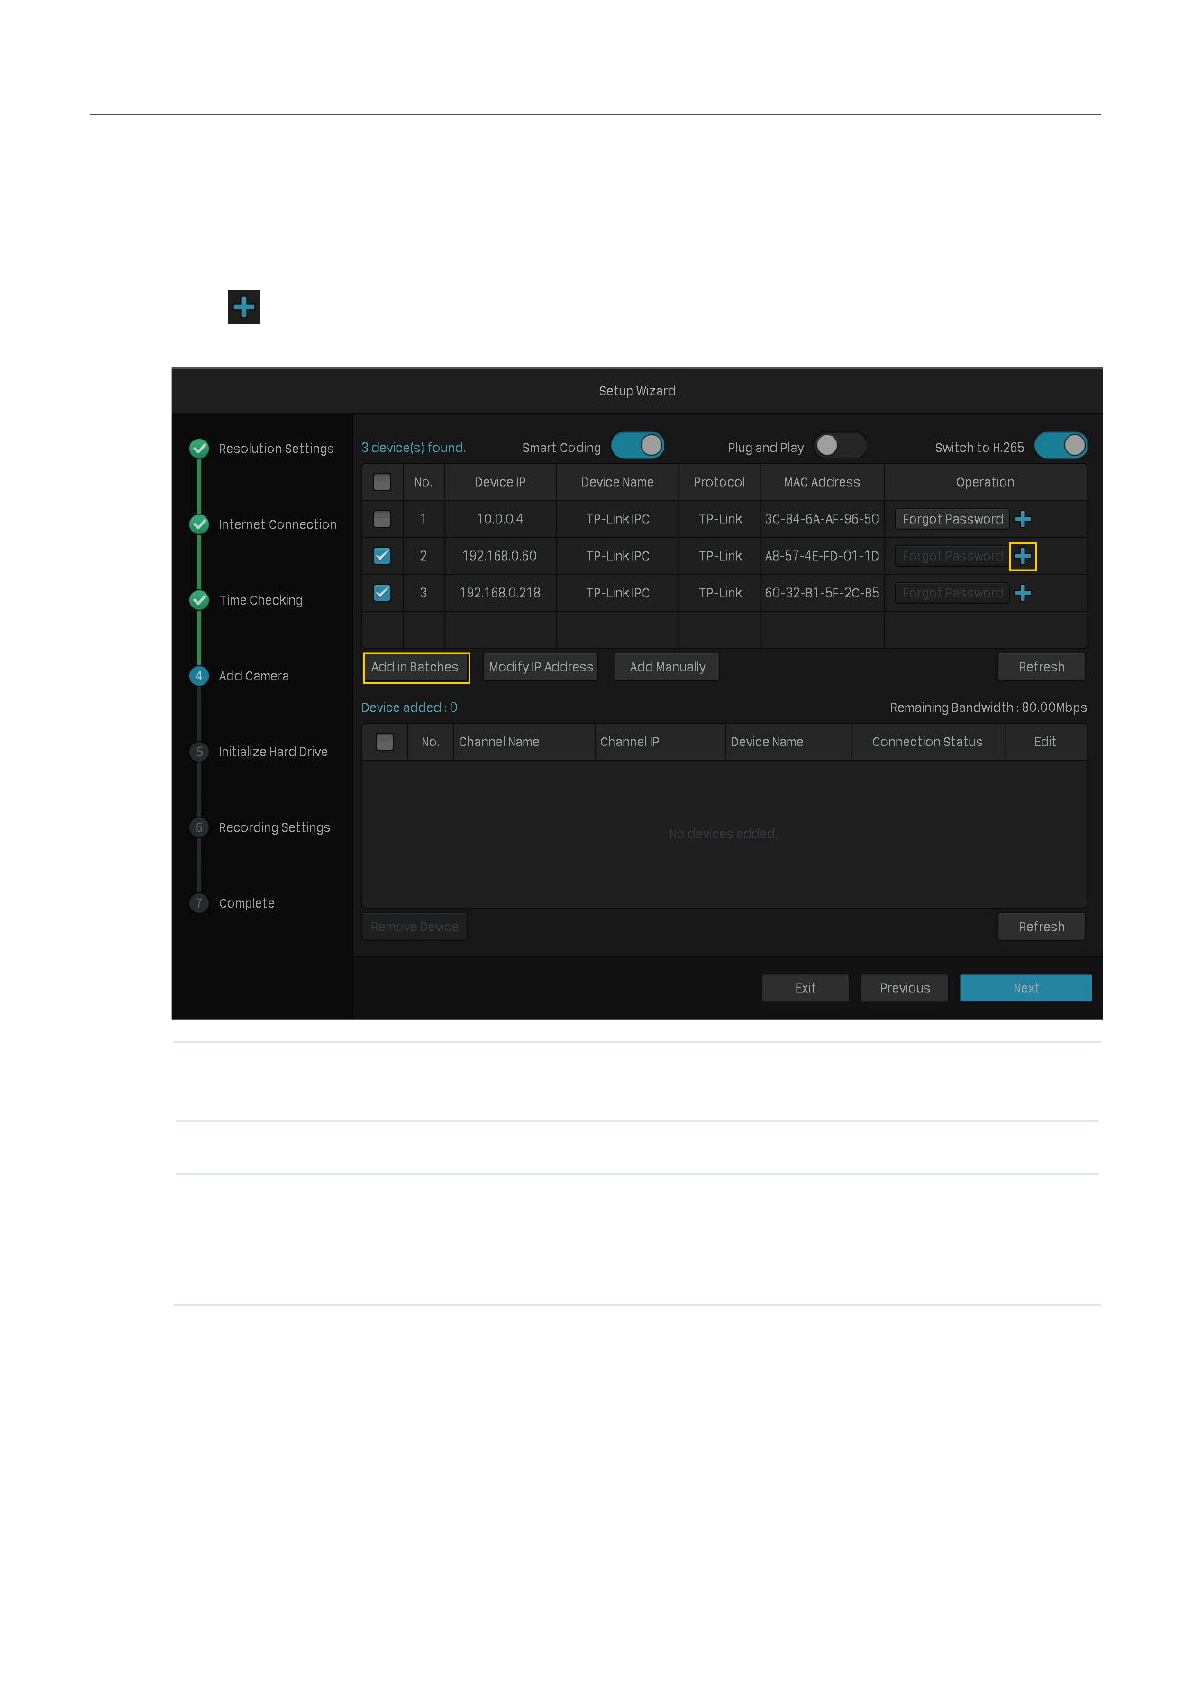Click the plus icon for device 192.168.0.218
Image resolution: width=1191 pixels, height=1684 pixels.
(1023, 593)
